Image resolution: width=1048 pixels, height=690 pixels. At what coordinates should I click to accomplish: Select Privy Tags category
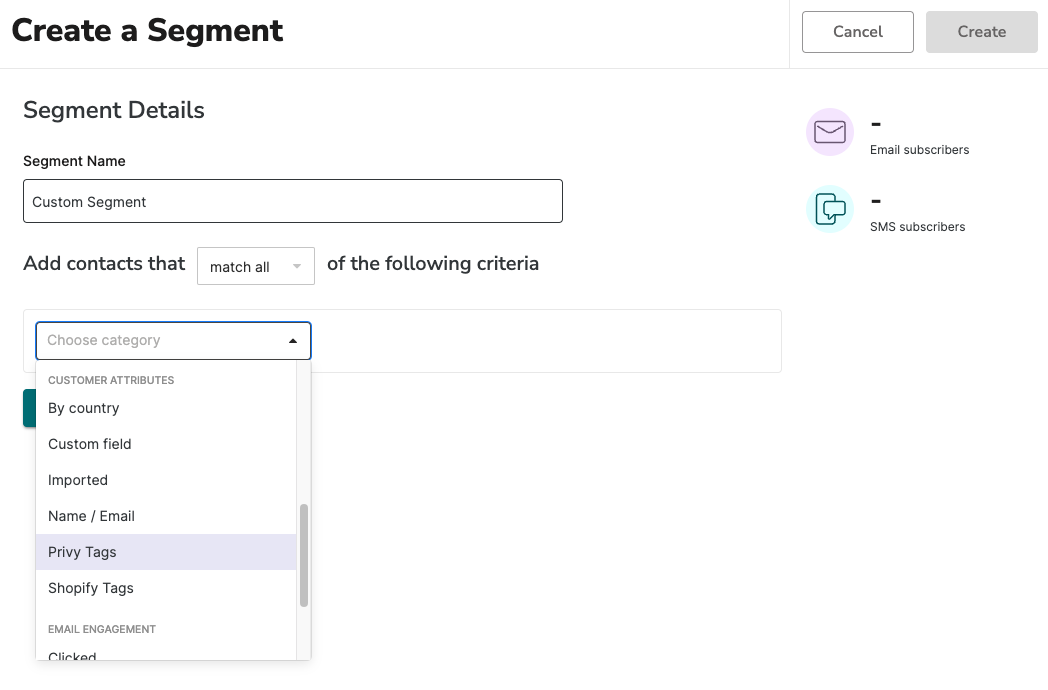[166, 552]
